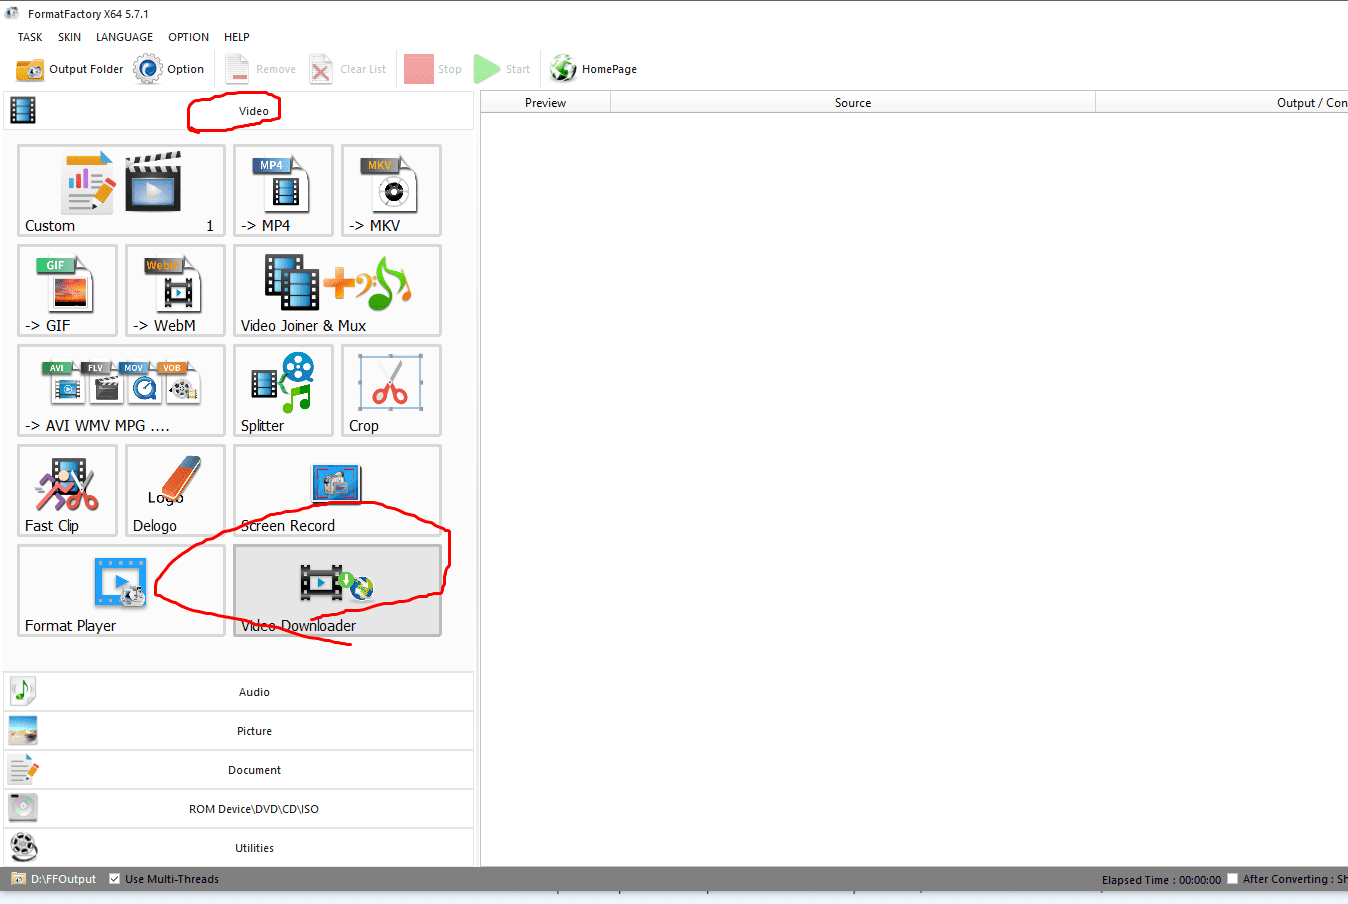Select the -> GIF conversion tile
The image size is (1348, 904).
[67, 290]
